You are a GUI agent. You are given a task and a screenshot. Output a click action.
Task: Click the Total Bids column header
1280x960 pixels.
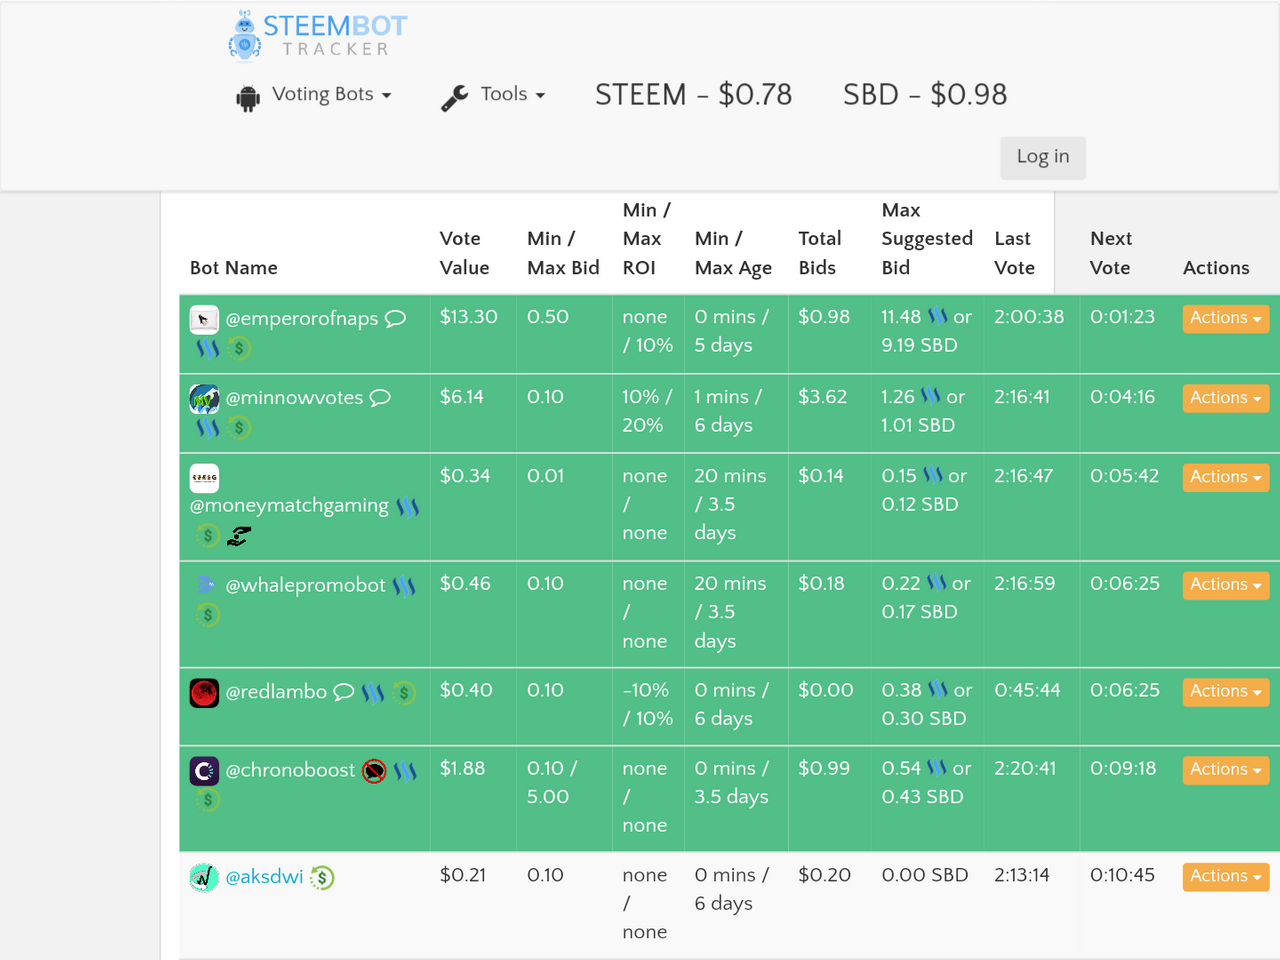[819, 253]
